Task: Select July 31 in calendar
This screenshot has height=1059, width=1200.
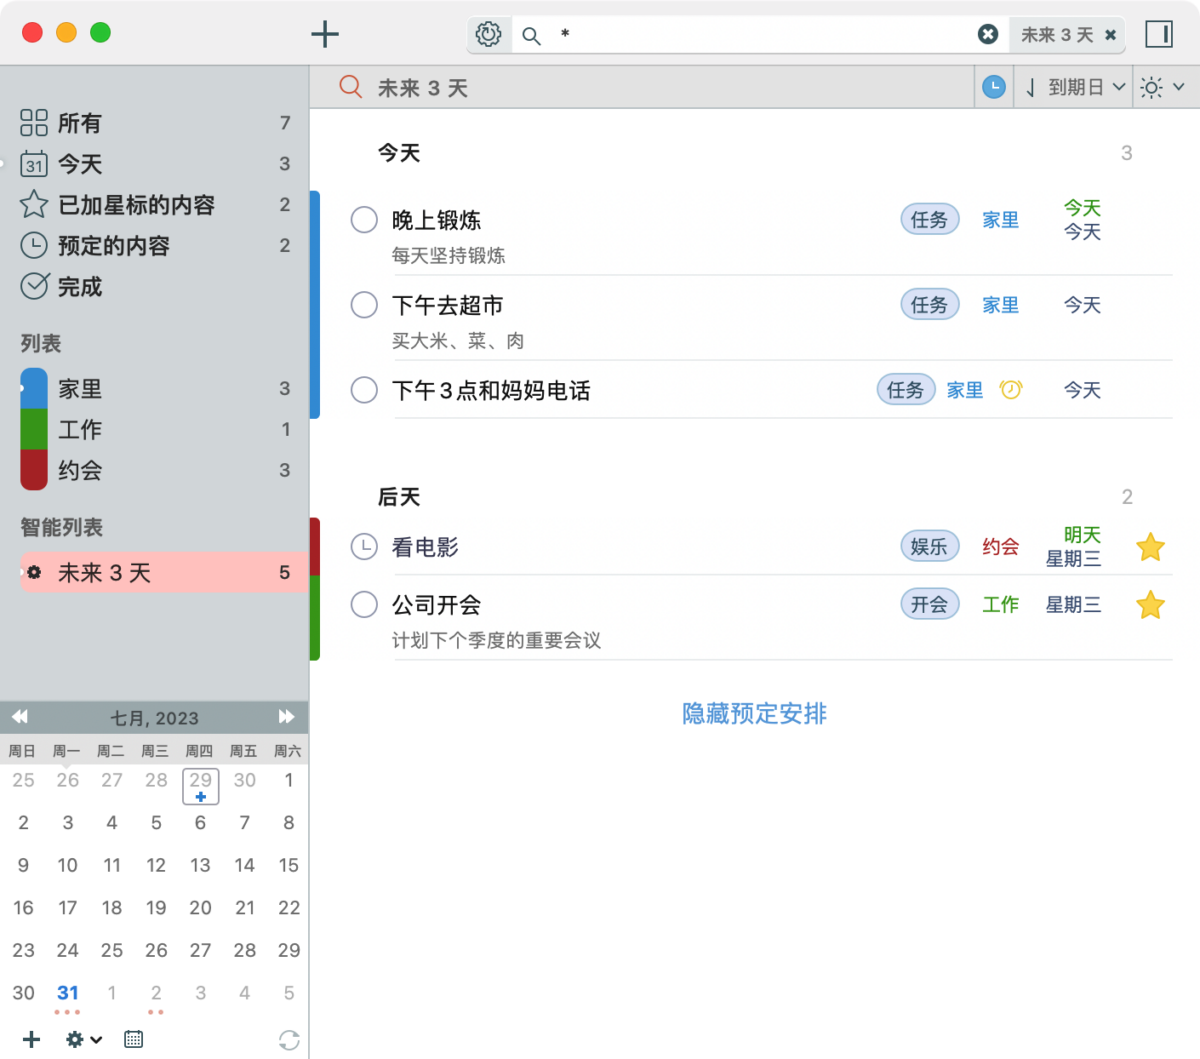Action: click(x=68, y=993)
